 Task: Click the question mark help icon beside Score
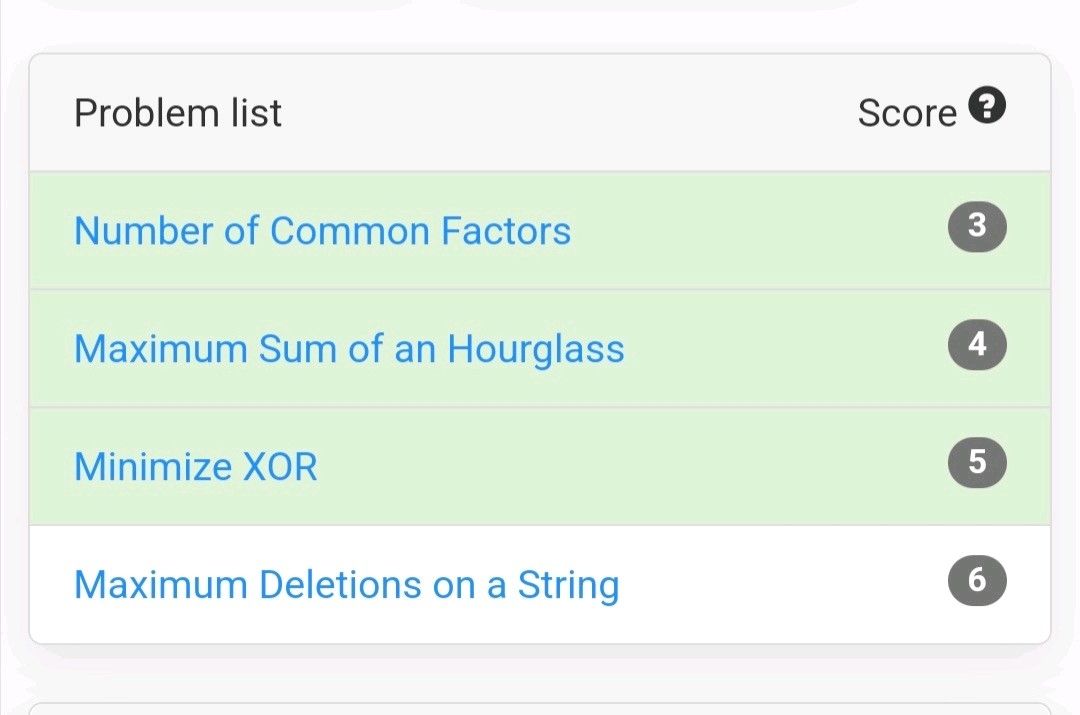pos(987,105)
